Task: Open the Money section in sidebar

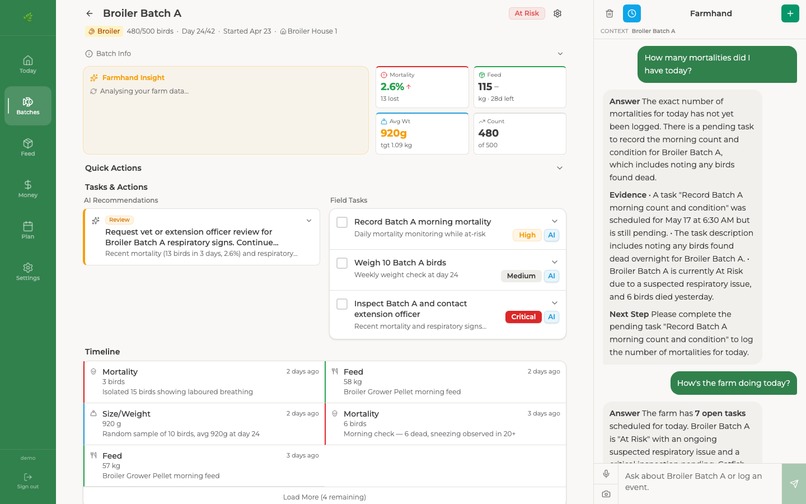Action: click(x=28, y=189)
